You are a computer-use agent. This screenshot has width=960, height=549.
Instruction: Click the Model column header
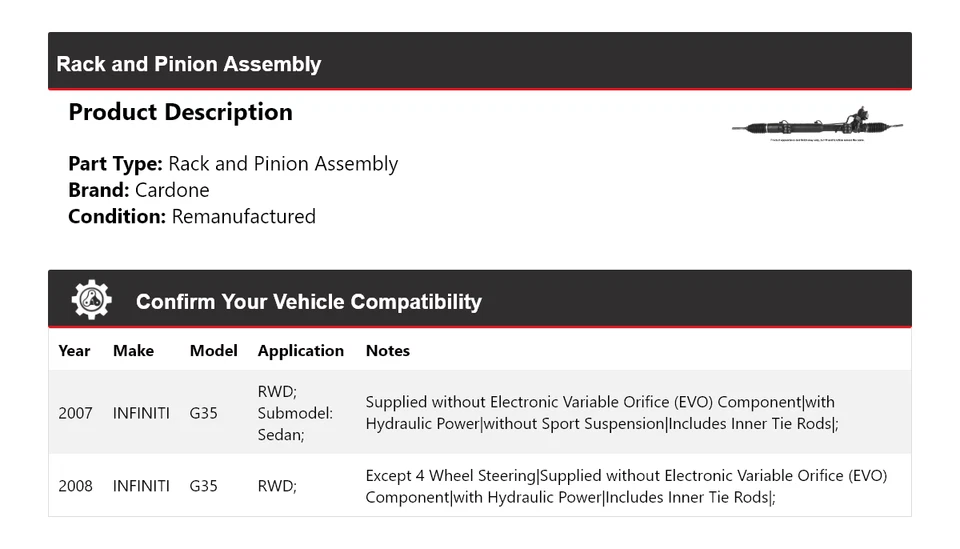pos(213,351)
